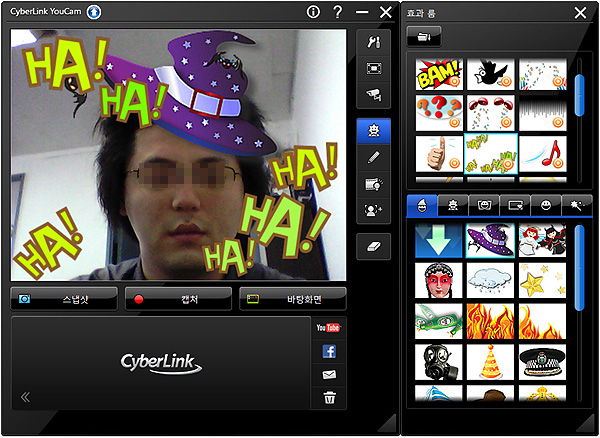Select the orange party hat thumbnail

(490, 362)
